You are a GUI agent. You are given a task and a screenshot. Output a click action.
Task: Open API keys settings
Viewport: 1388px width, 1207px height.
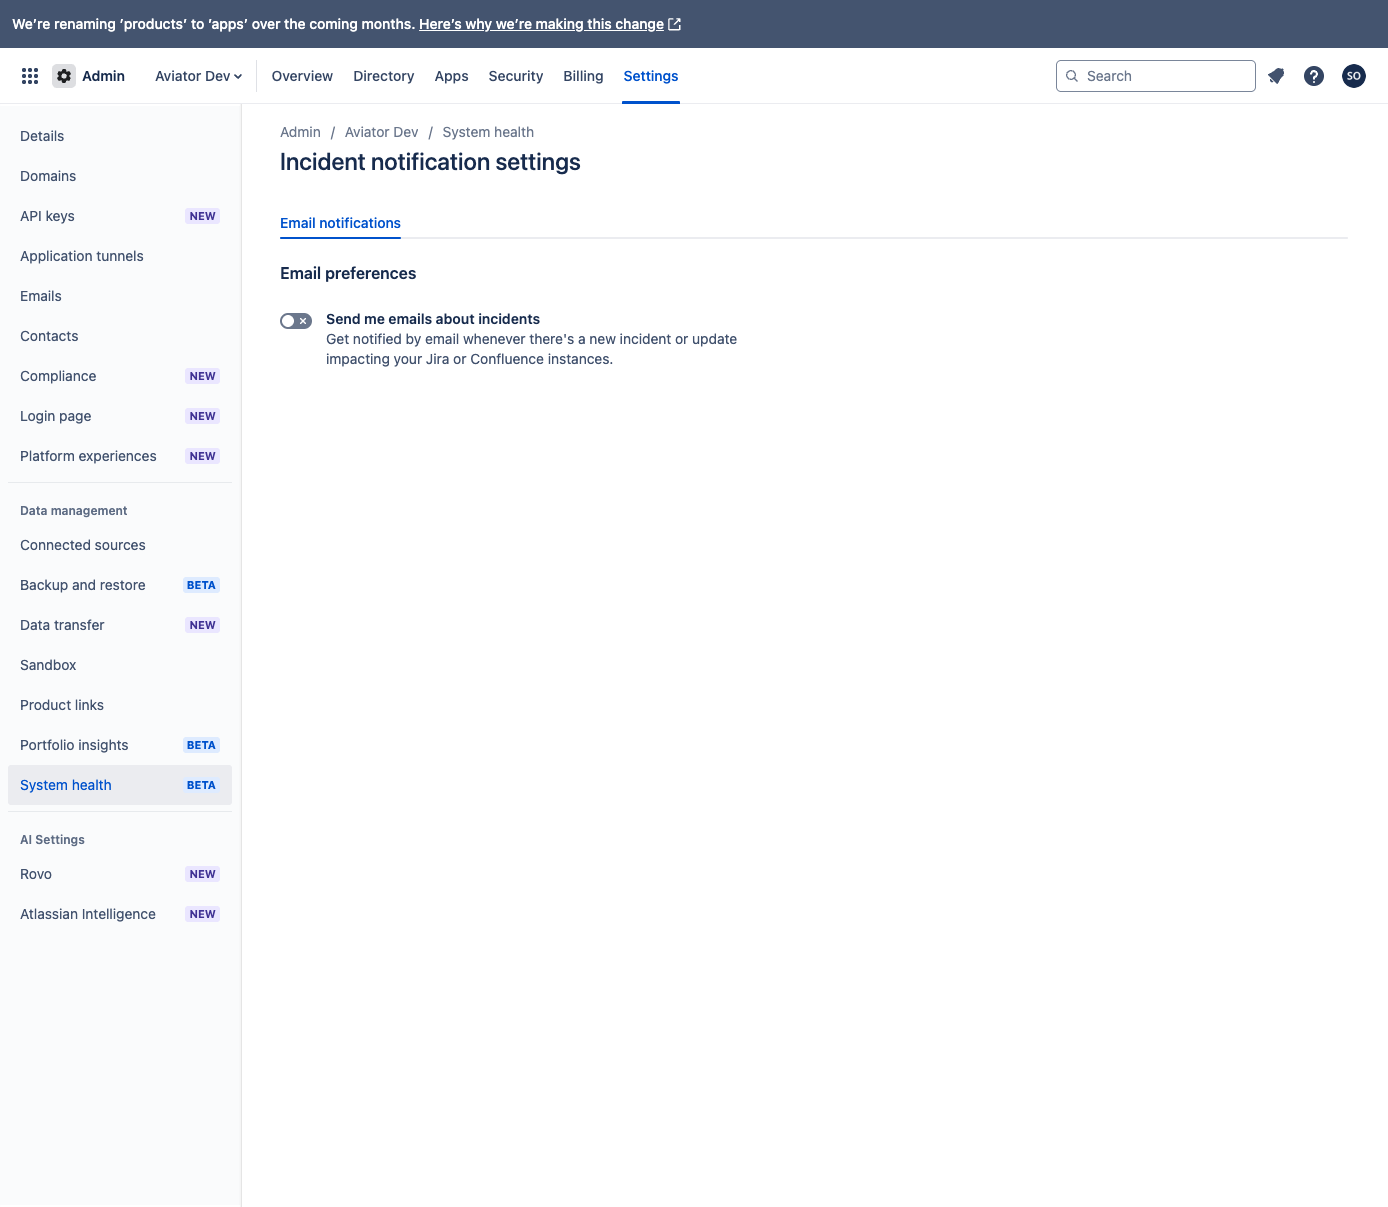click(x=120, y=216)
